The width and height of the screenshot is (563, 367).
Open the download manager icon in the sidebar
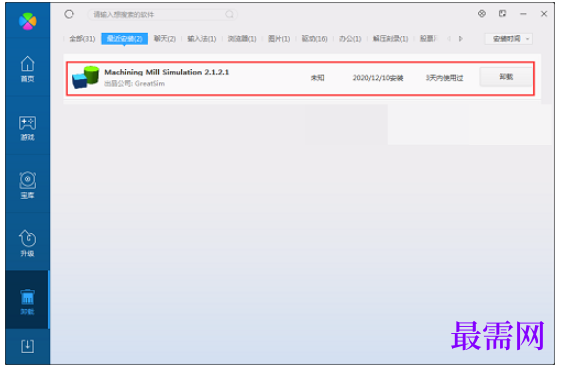point(28,346)
